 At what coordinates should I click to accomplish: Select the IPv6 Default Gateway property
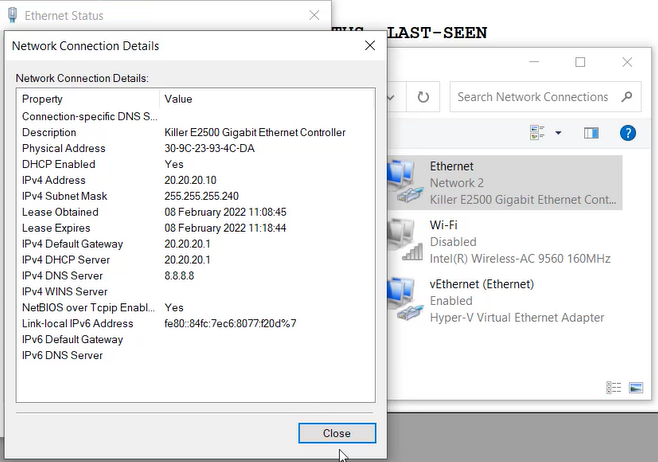click(73, 339)
